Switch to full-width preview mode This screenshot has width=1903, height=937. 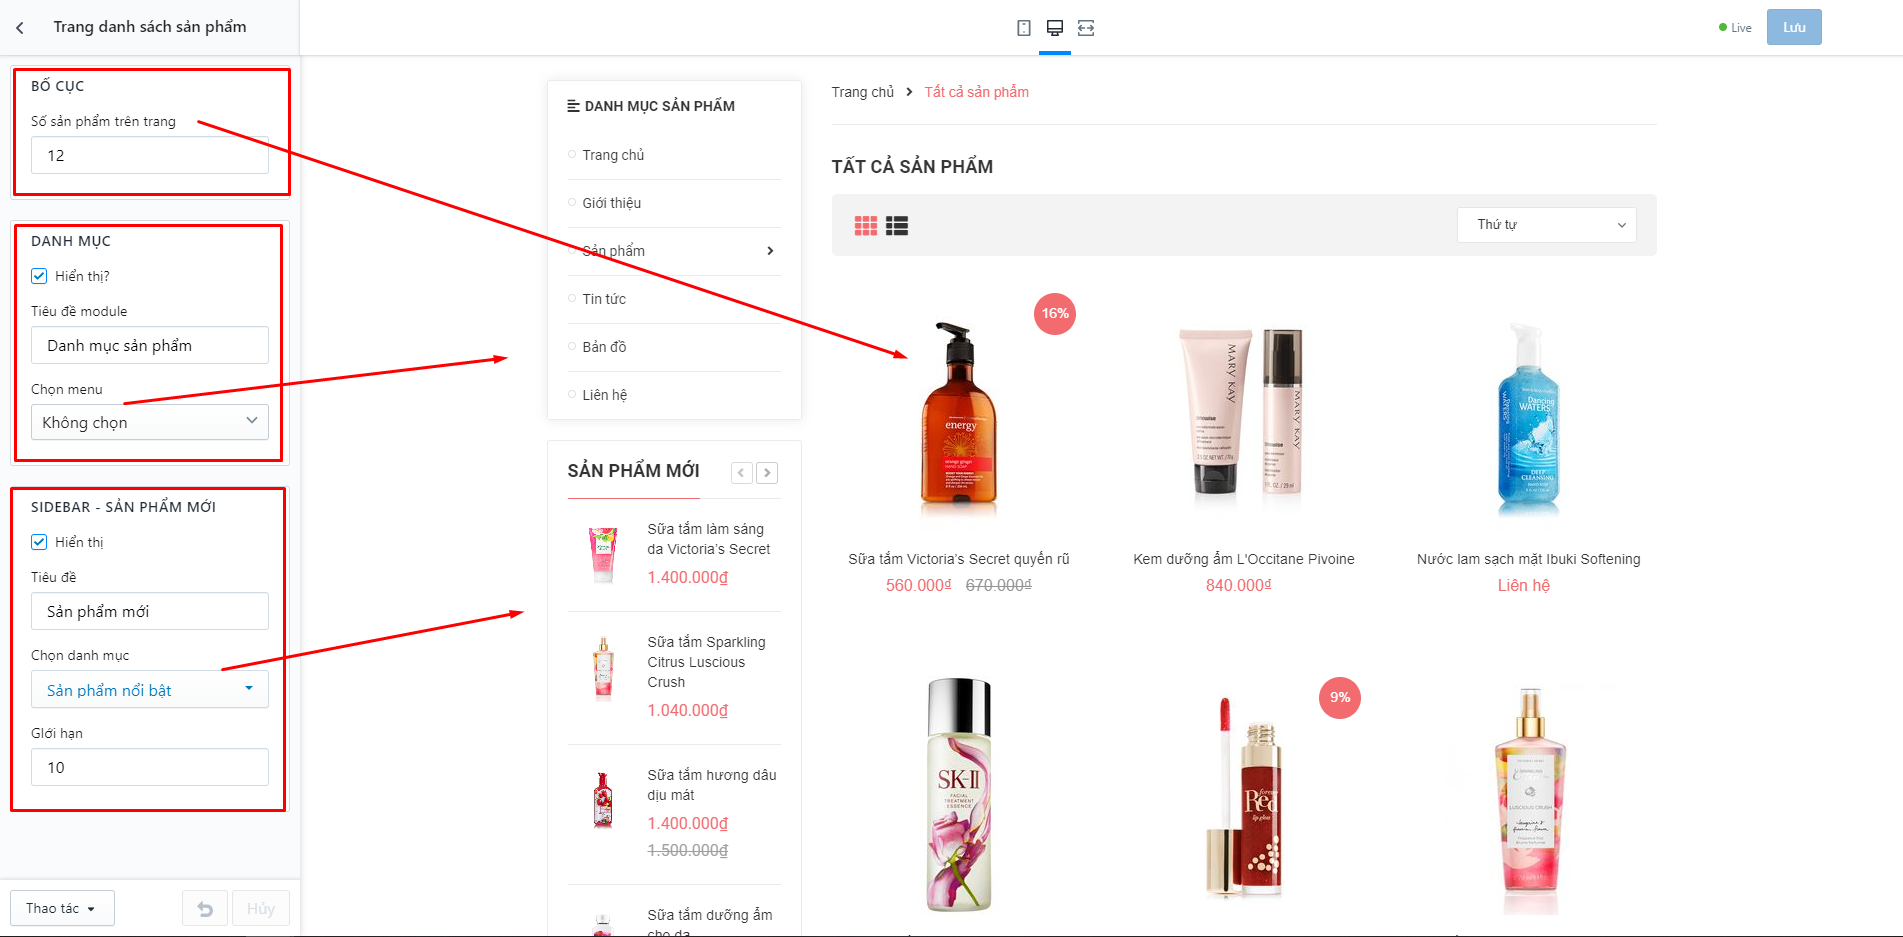(x=1086, y=28)
